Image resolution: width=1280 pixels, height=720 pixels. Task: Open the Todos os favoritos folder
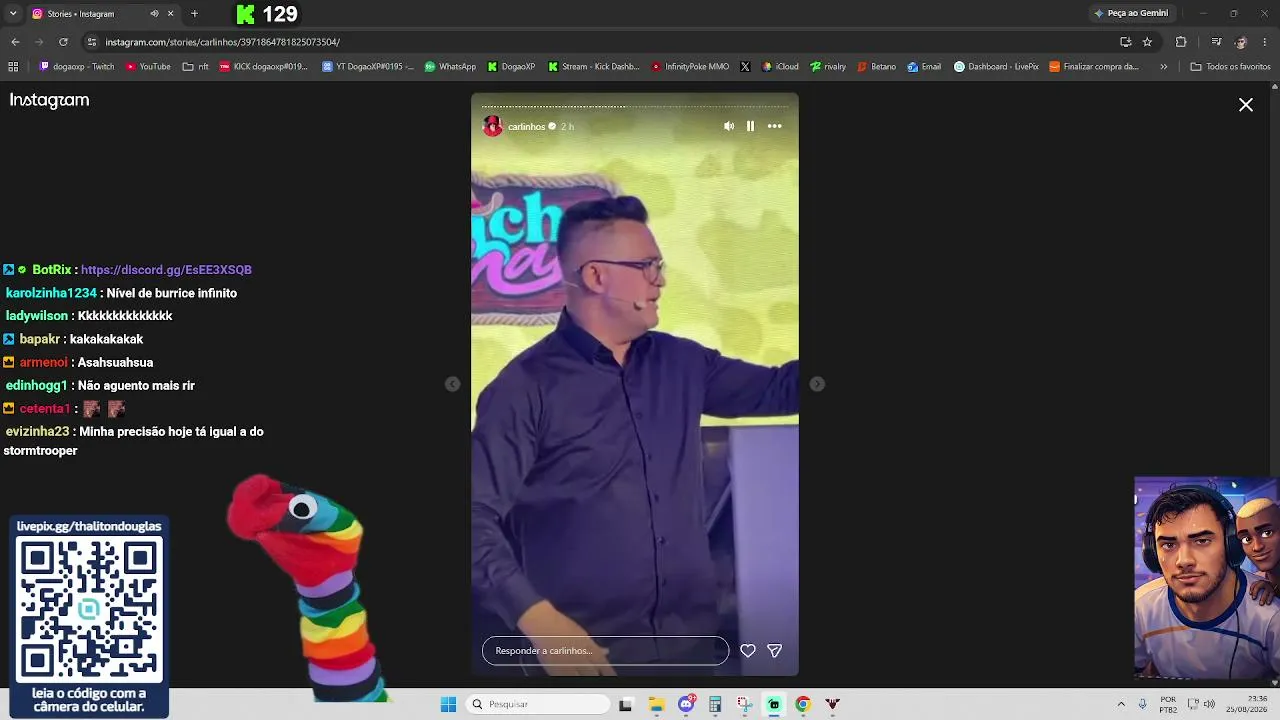point(1230,67)
